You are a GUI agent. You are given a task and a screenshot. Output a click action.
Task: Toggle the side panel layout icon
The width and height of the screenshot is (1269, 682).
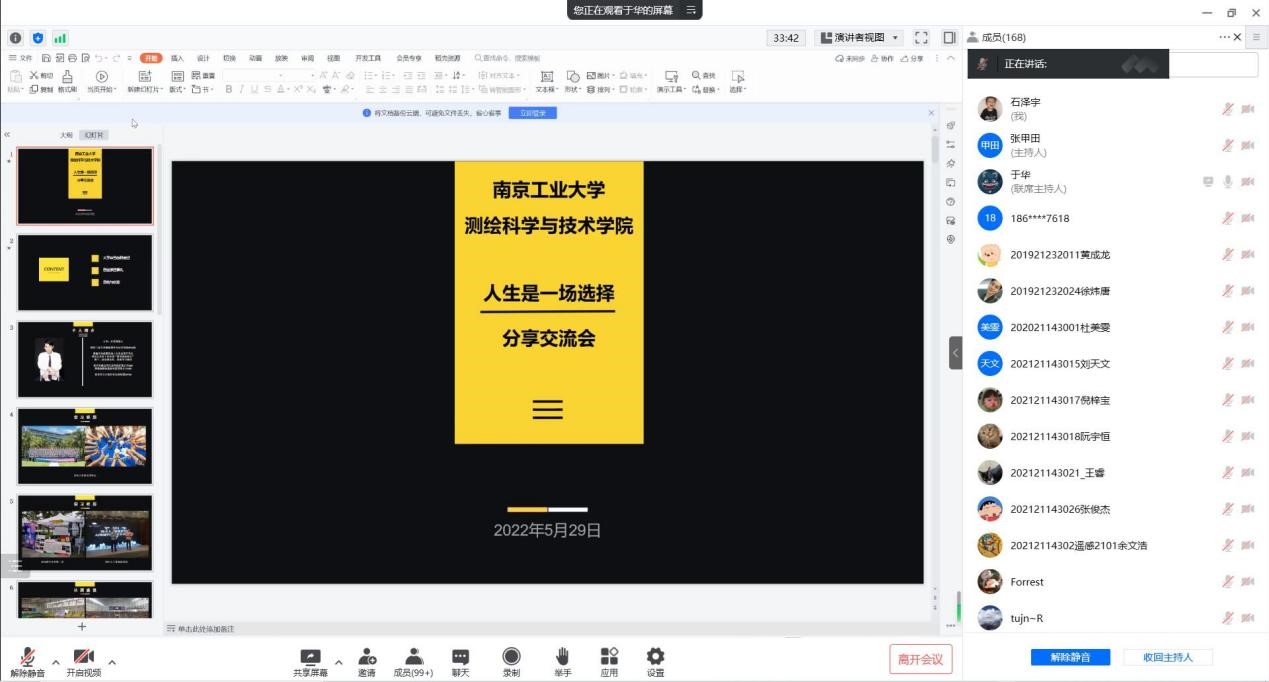[949, 38]
